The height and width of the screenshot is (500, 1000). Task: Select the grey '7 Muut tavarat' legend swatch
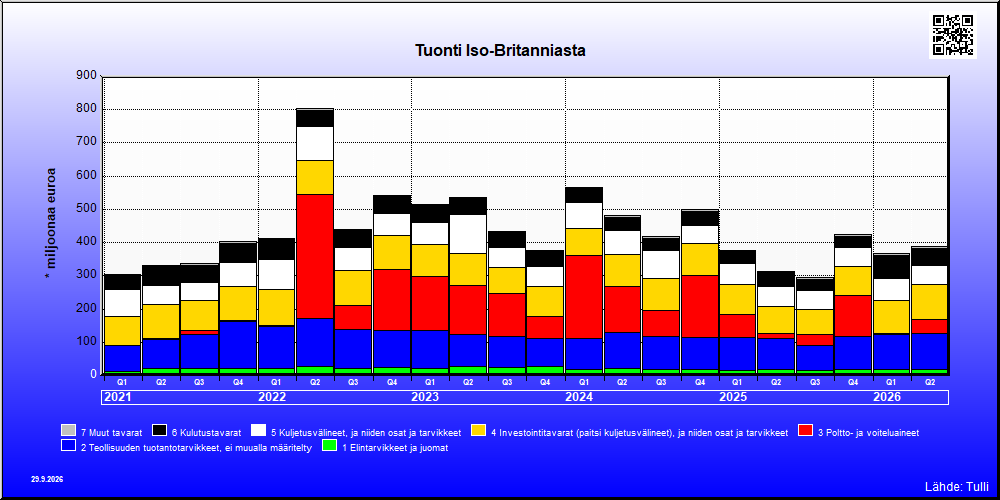click(69, 430)
